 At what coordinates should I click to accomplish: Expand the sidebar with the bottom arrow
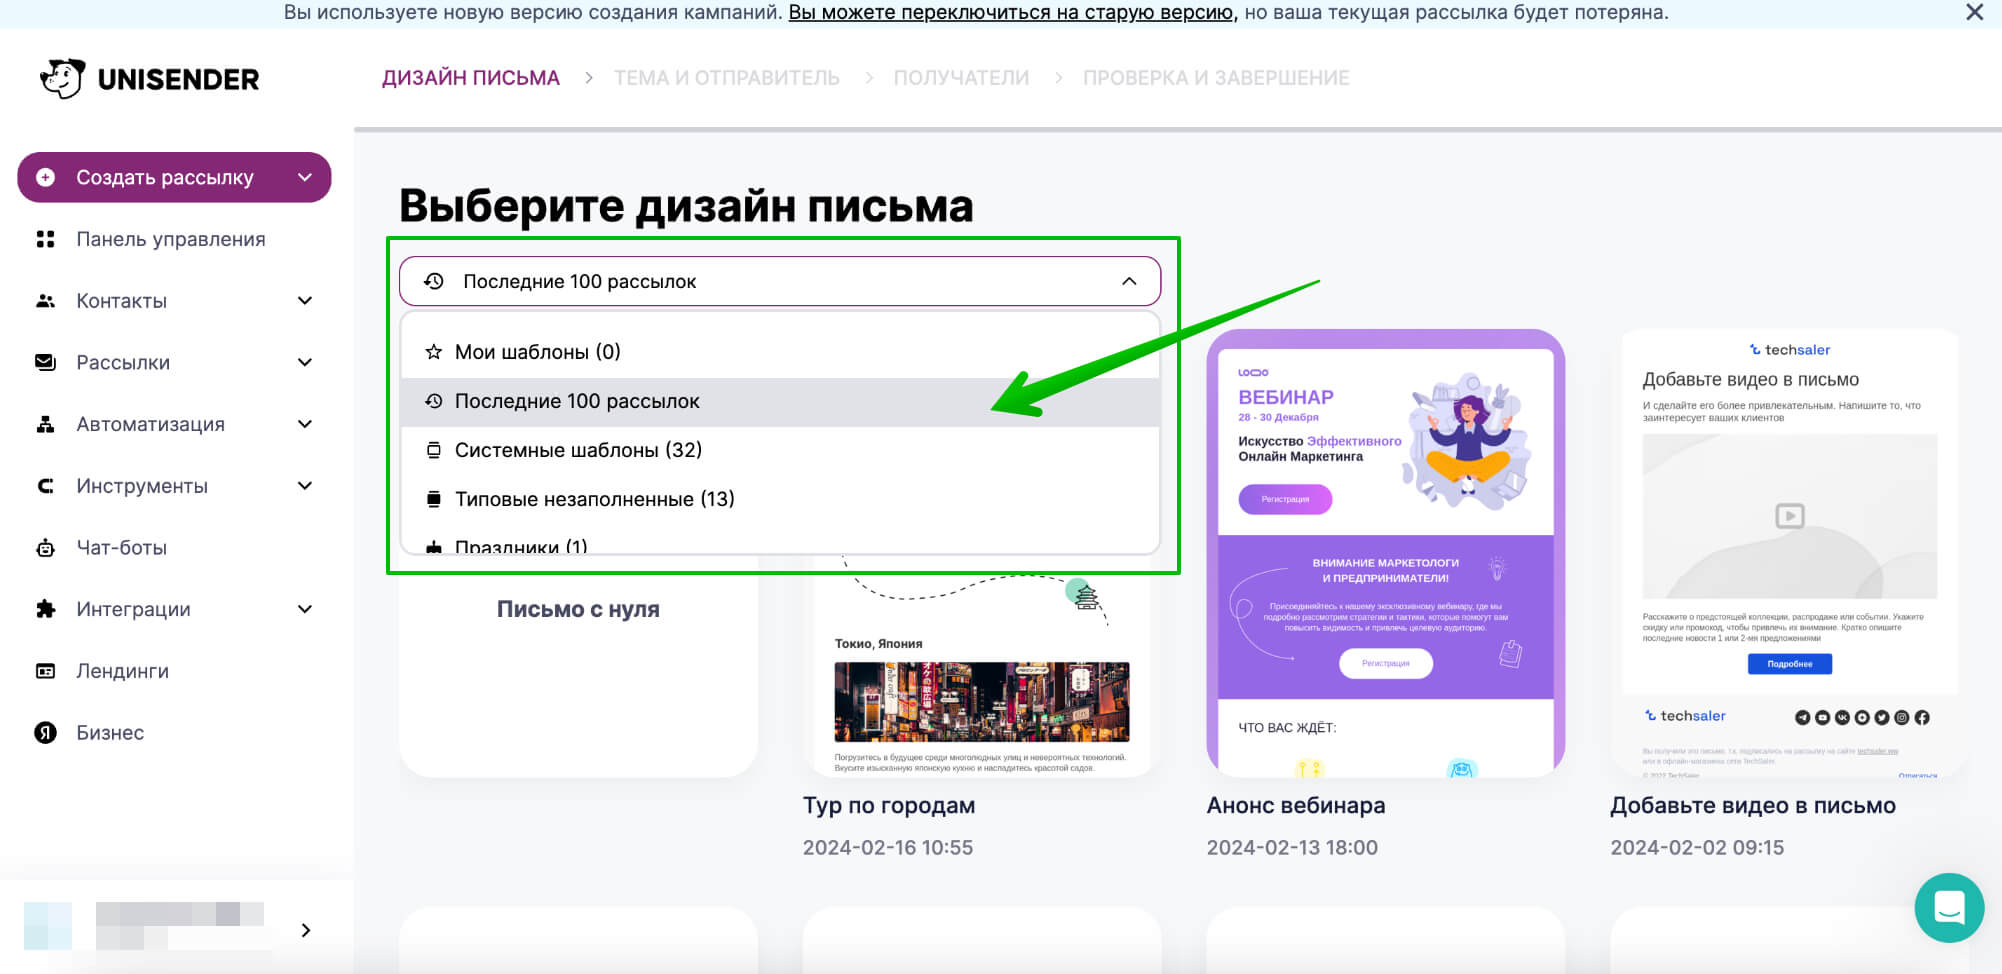click(x=307, y=930)
